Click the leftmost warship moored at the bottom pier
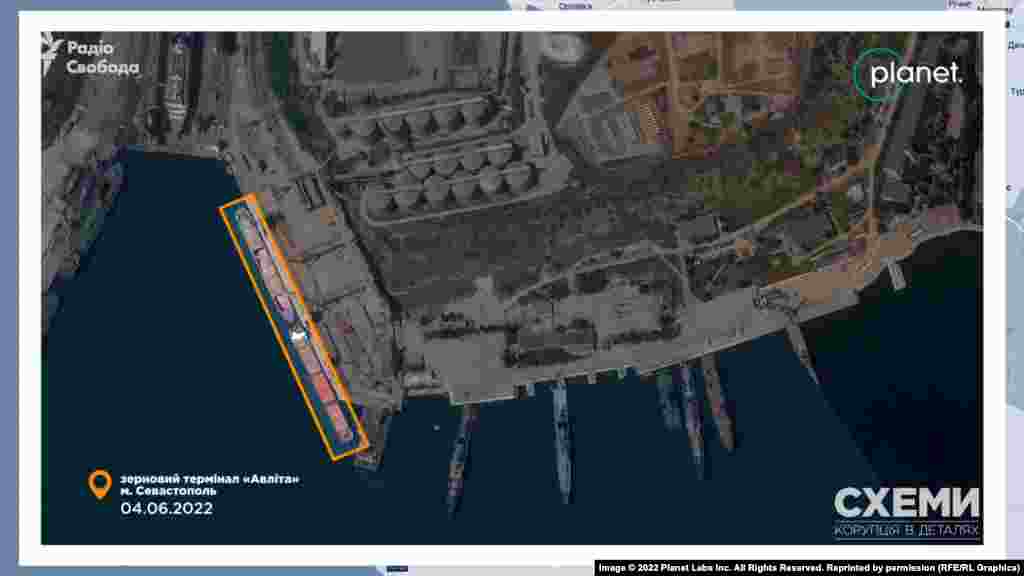The width and height of the screenshot is (1024, 576). [x=459, y=455]
